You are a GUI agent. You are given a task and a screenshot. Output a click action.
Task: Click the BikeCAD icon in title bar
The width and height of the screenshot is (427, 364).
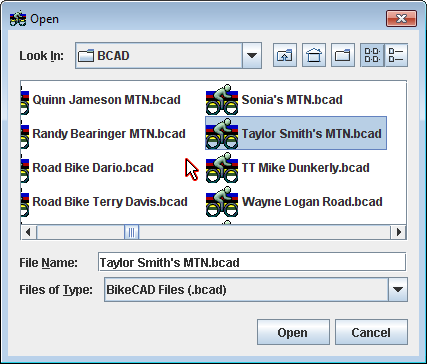[x=18, y=19]
